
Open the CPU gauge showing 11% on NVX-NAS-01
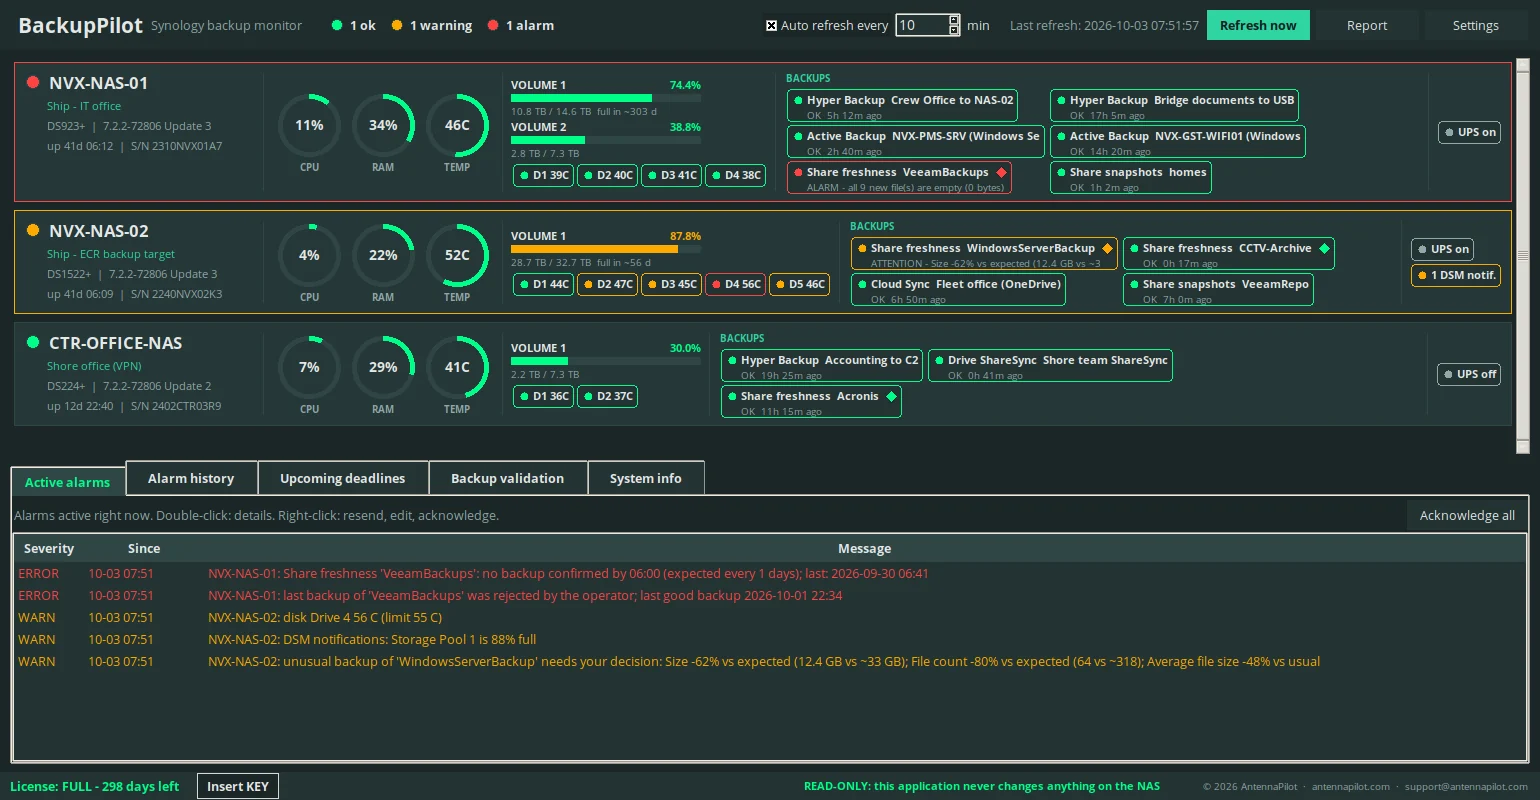(309, 125)
